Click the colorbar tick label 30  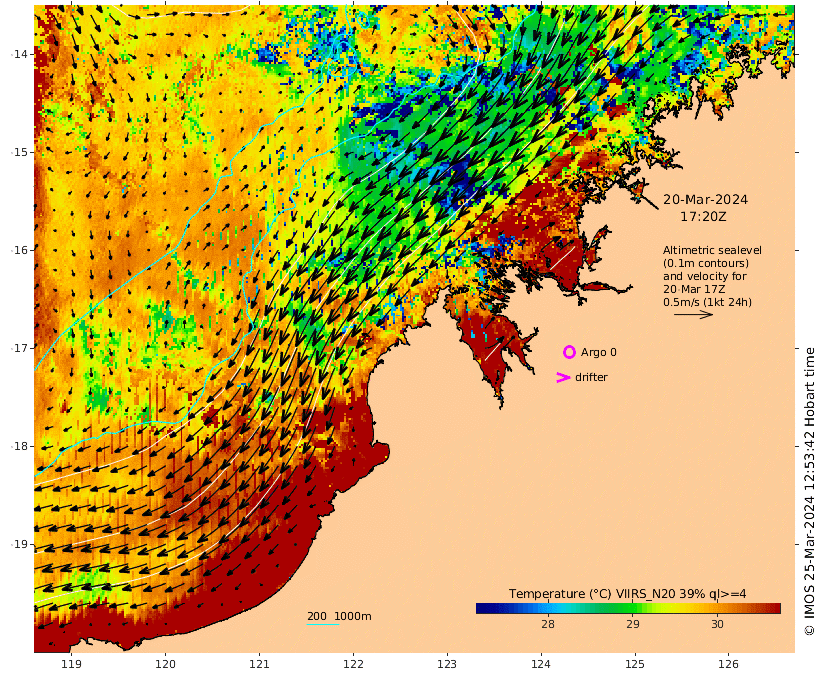coord(718,624)
